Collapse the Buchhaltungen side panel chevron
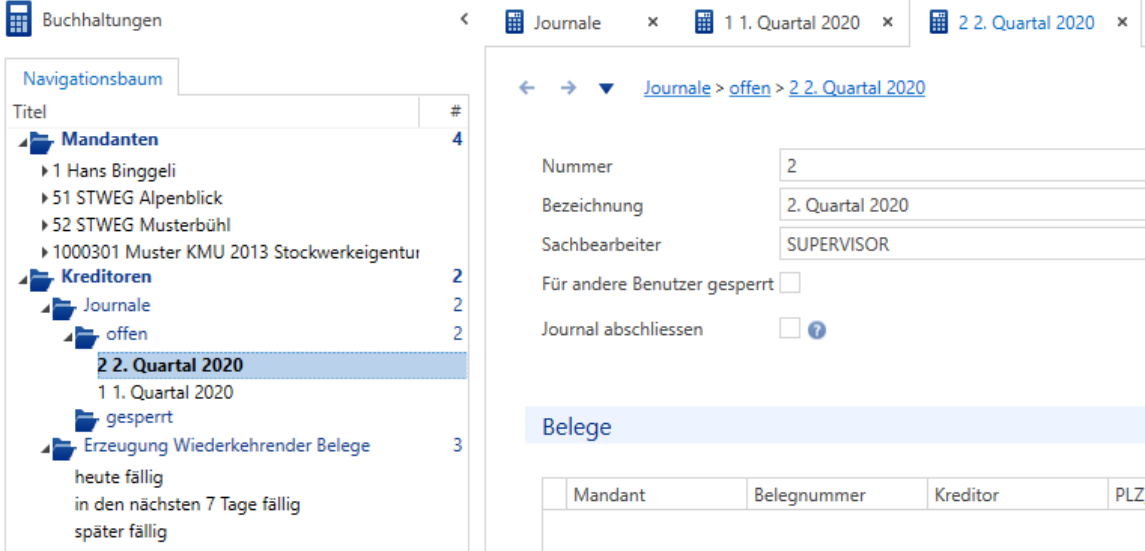 point(464,20)
